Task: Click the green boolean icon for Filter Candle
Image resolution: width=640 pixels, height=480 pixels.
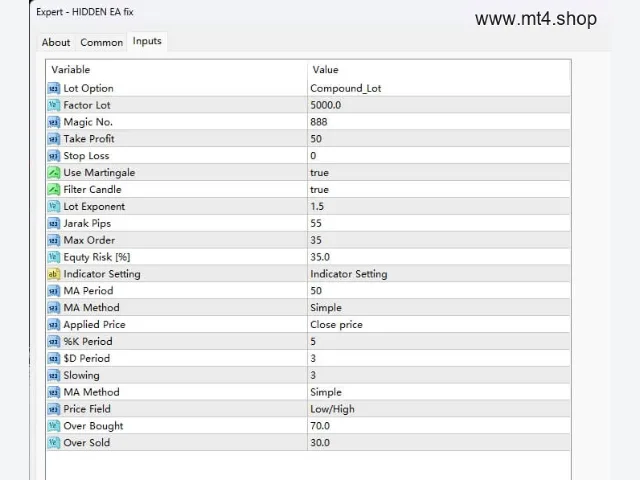Action: click(x=53, y=189)
